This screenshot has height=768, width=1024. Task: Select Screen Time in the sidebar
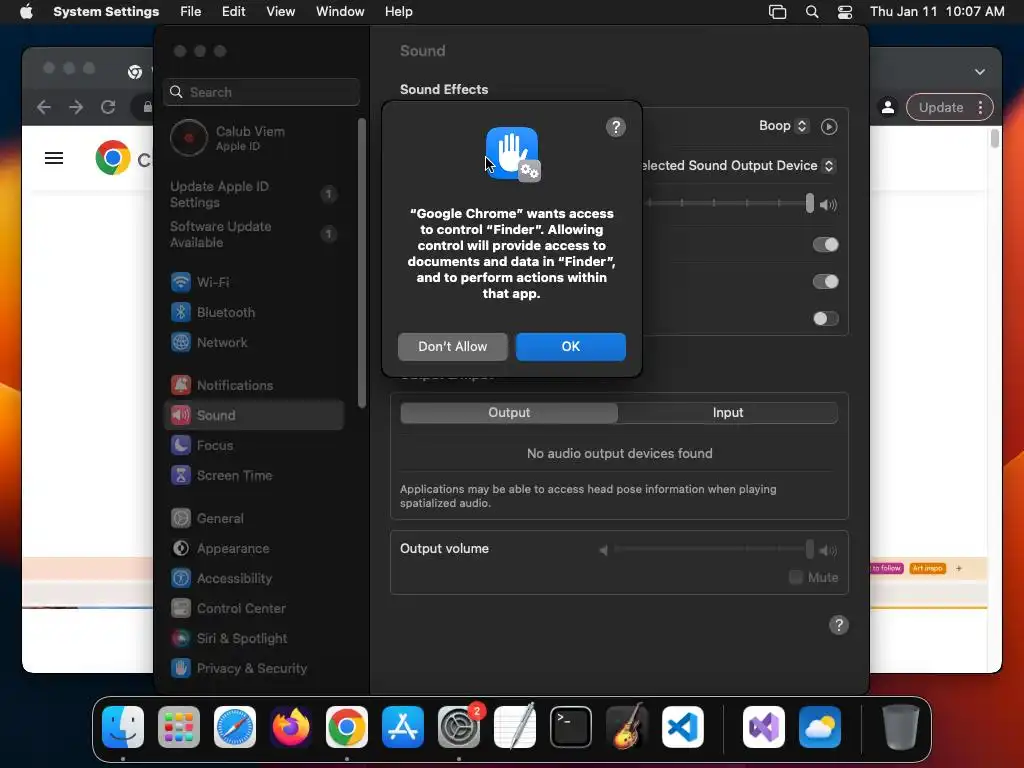(x=255, y=475)
